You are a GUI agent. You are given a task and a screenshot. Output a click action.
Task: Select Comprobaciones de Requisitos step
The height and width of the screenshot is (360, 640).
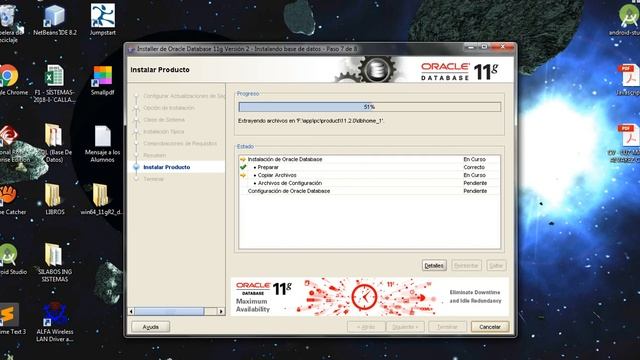pyautogui.click(x=180, y=143)
